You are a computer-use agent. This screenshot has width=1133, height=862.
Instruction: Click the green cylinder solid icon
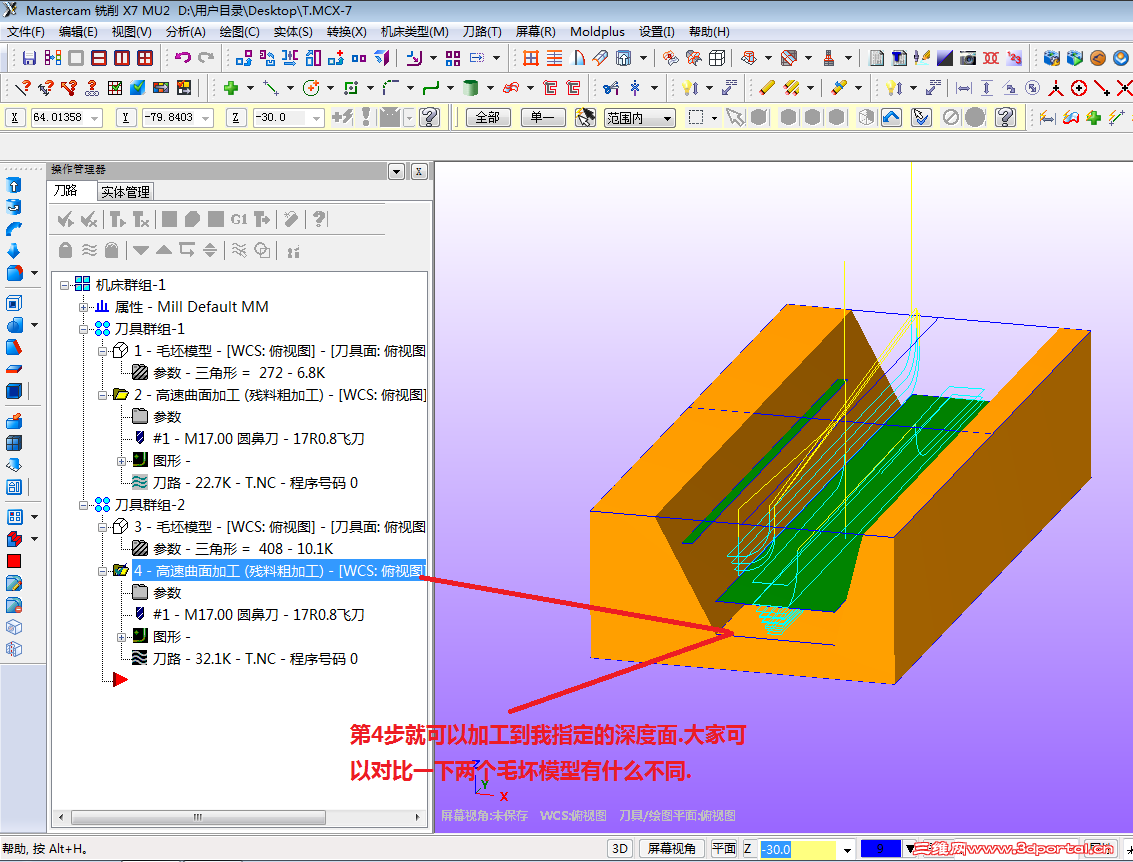click(x=470, y=88)
